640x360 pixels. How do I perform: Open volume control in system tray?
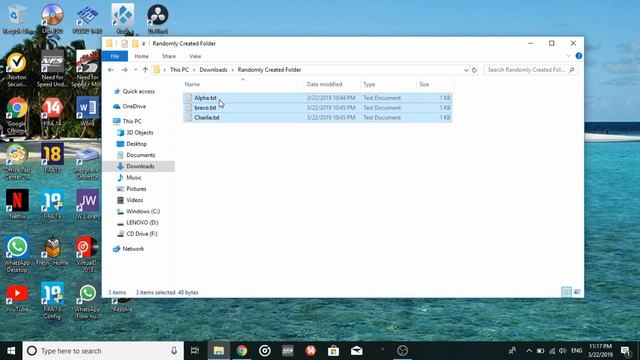pyautogui.click(x=562, y=351)
